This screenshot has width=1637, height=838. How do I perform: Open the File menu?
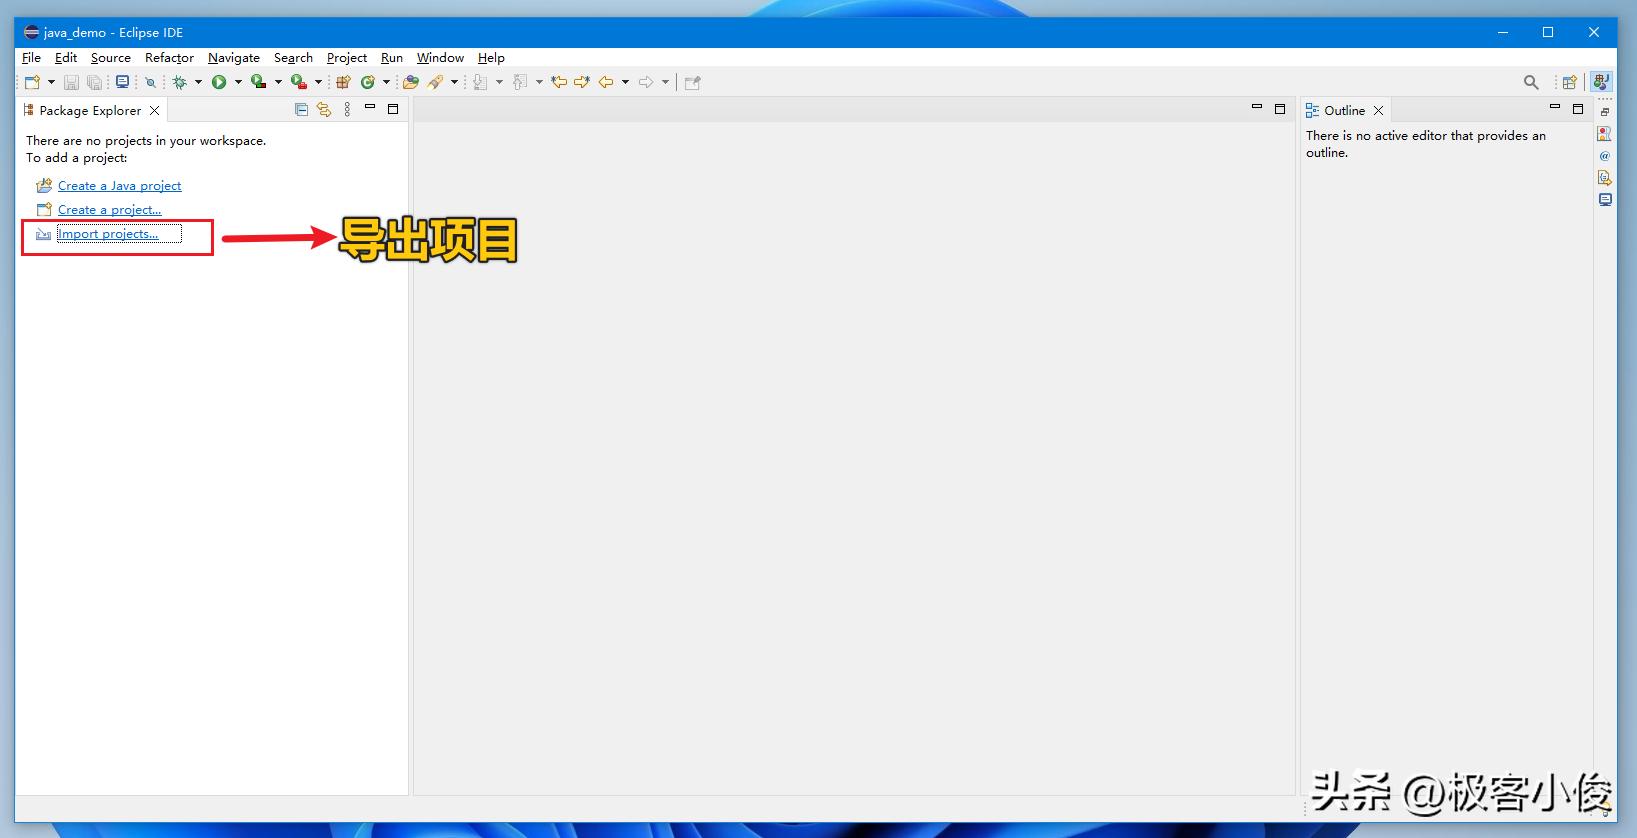pos(31,58)
